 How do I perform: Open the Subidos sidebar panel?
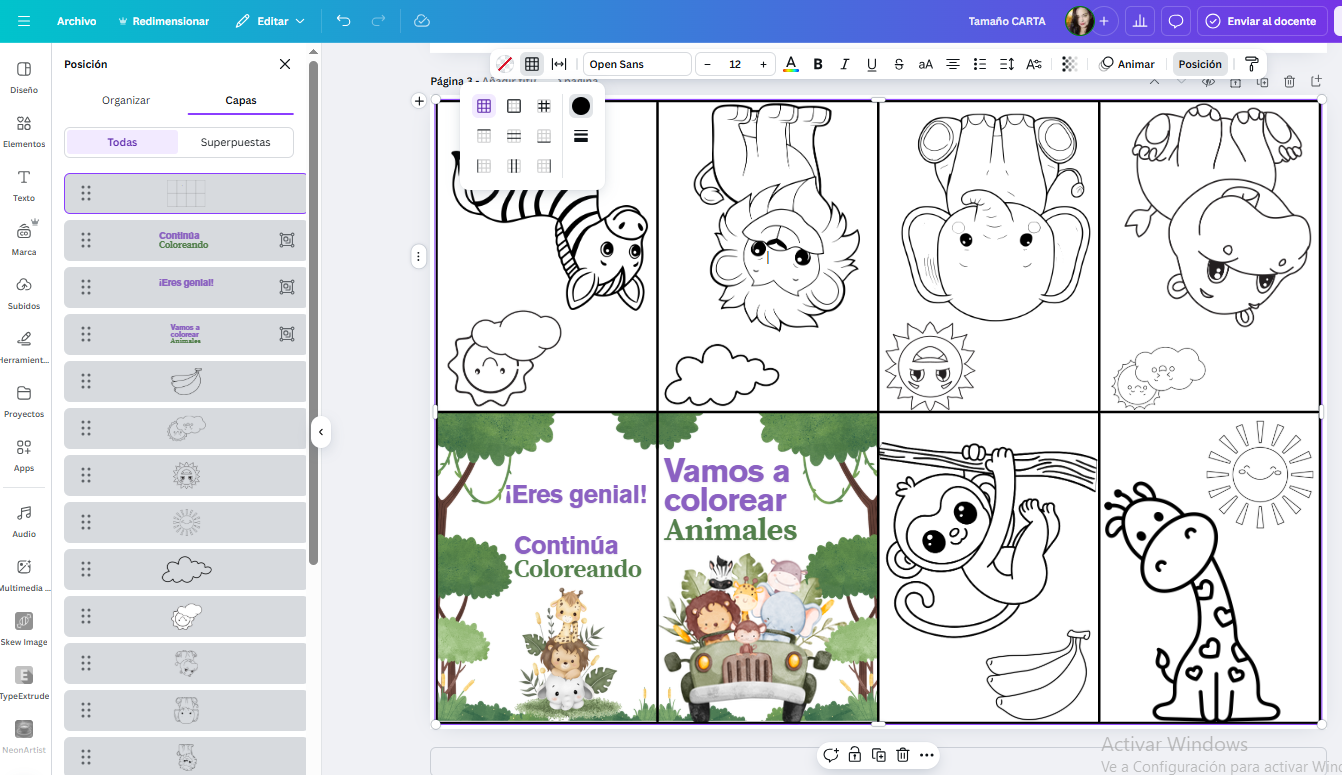(24, 293)
